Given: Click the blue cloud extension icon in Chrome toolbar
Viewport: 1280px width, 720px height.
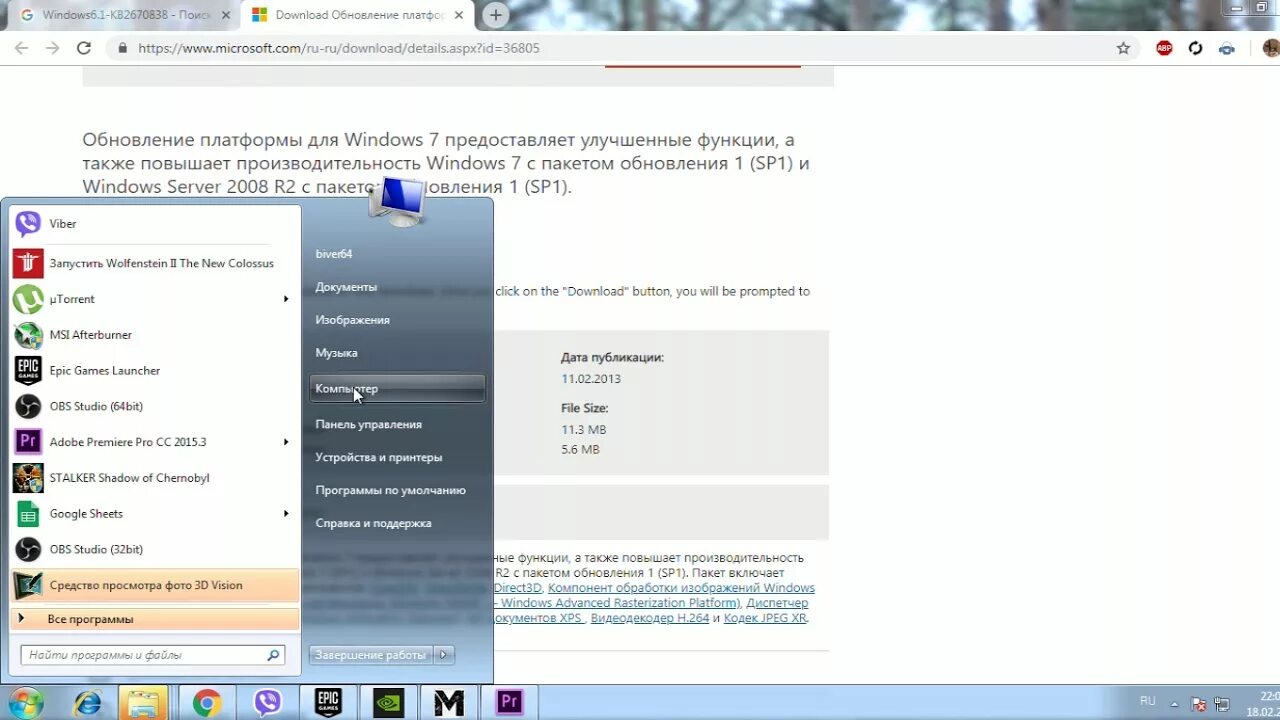Looking at the screenshot, I should 1227,48.
